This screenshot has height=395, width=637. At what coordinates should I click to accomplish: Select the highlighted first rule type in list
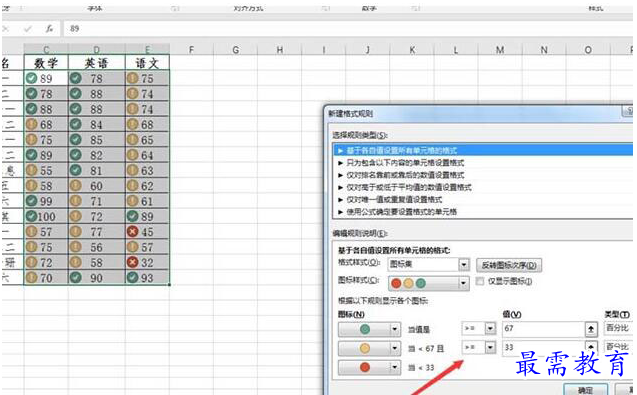click(483, 150)
